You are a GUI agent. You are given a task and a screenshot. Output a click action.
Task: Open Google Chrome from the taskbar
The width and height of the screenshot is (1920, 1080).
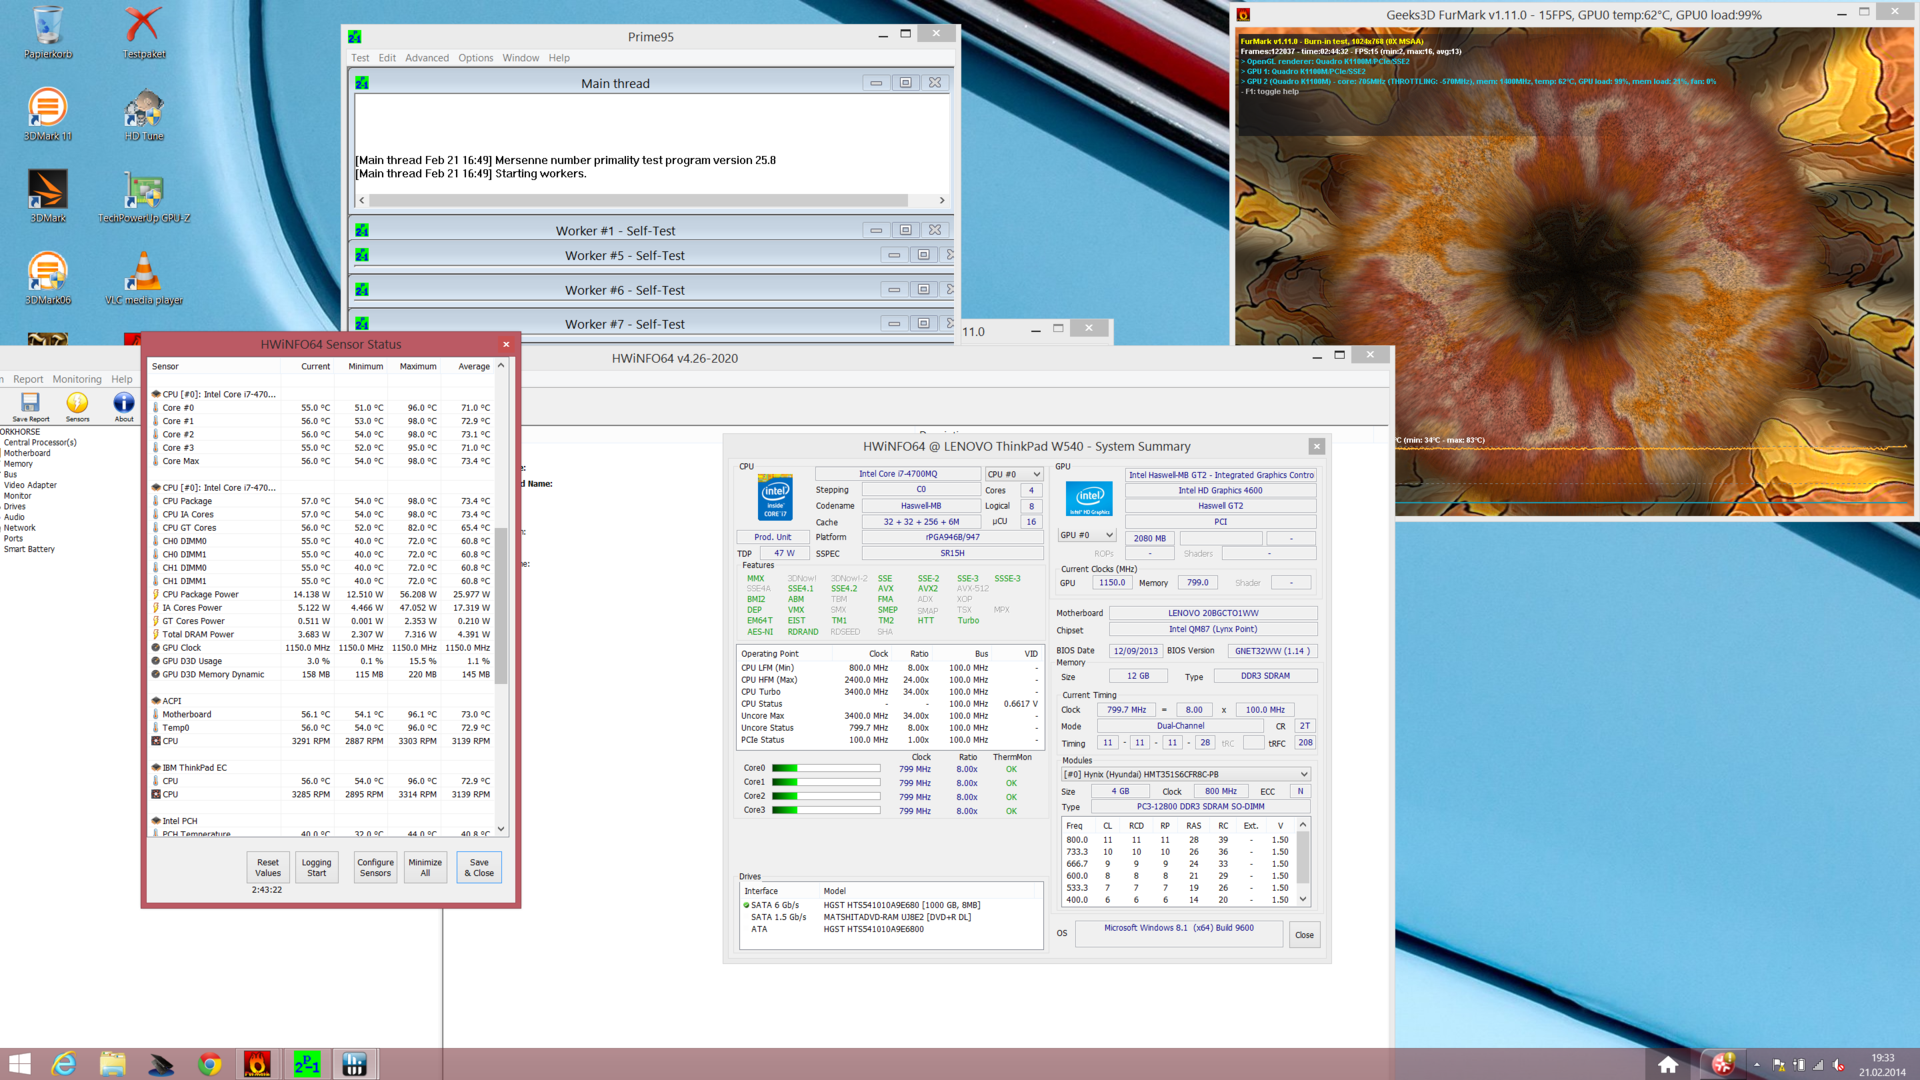[x=209, y=1064]
